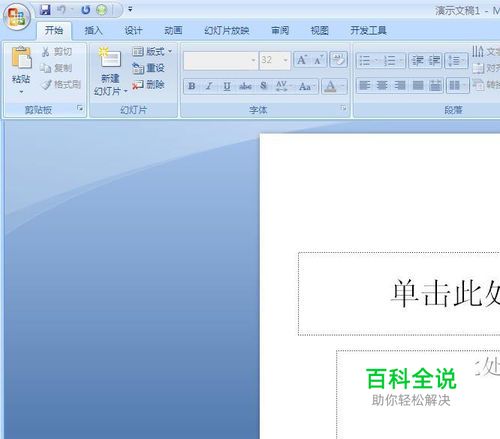Image resolution: width=500 pixels, height=439 pixels.
Task: Open the 插入 ribbon tab
Action: pyautogui.click(x=93, y=31)
